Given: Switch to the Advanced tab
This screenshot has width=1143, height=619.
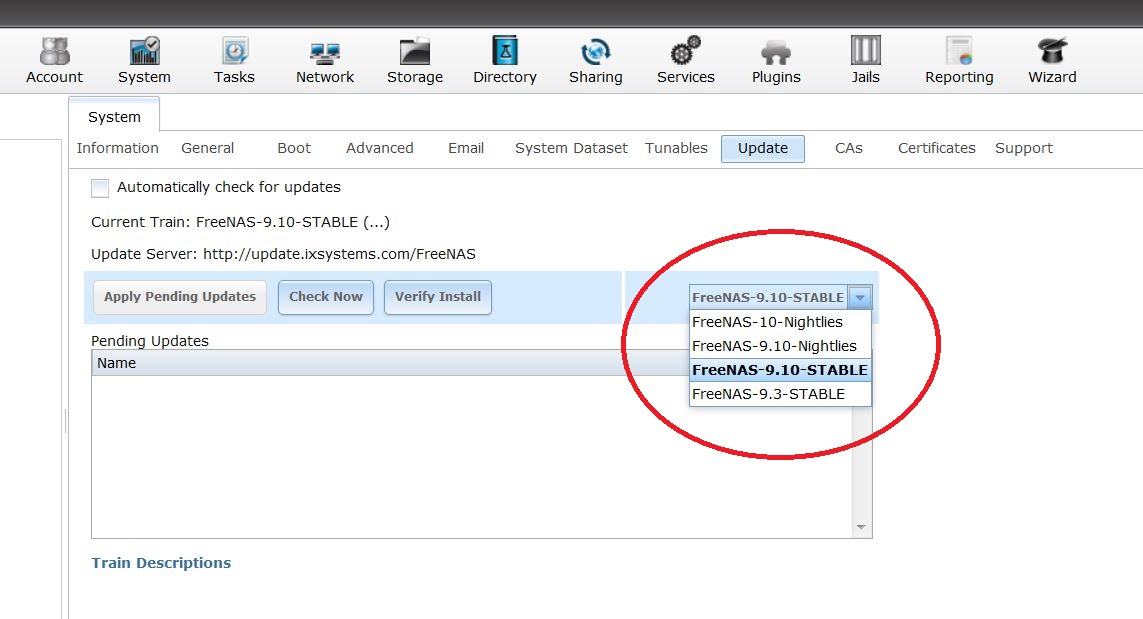Looking at the screenshot, I should pyautogui.click(x=380, y=148).
